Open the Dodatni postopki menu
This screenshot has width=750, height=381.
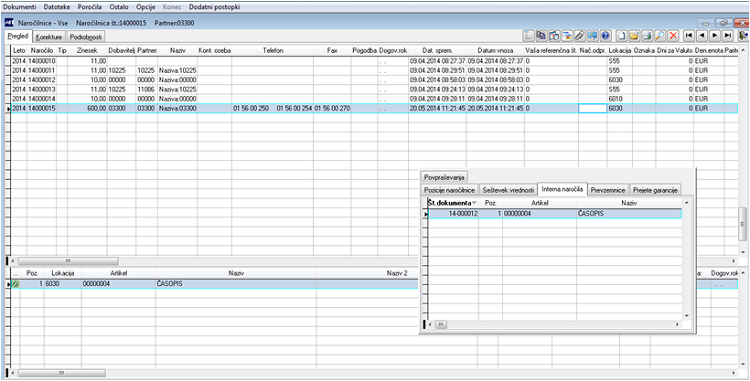pyautogui.click(x=215, y=7)
